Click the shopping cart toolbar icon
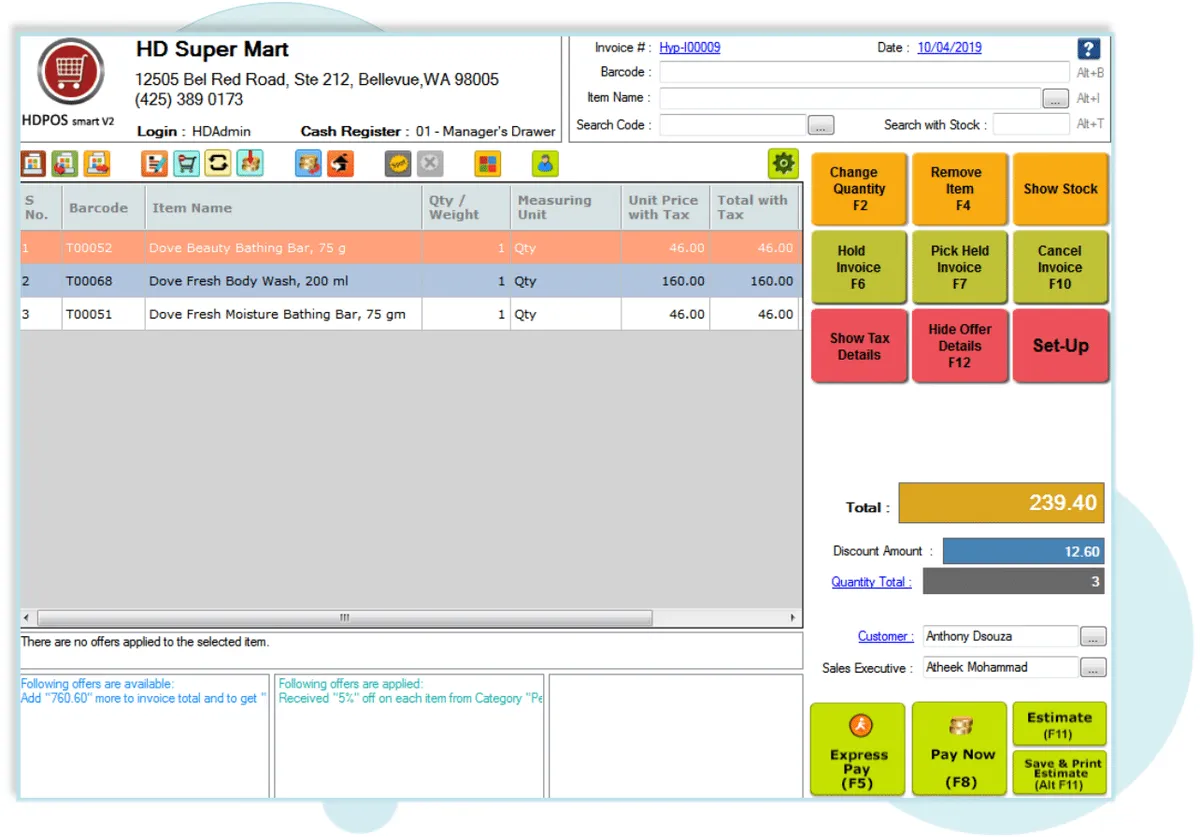 coord(186,163)
